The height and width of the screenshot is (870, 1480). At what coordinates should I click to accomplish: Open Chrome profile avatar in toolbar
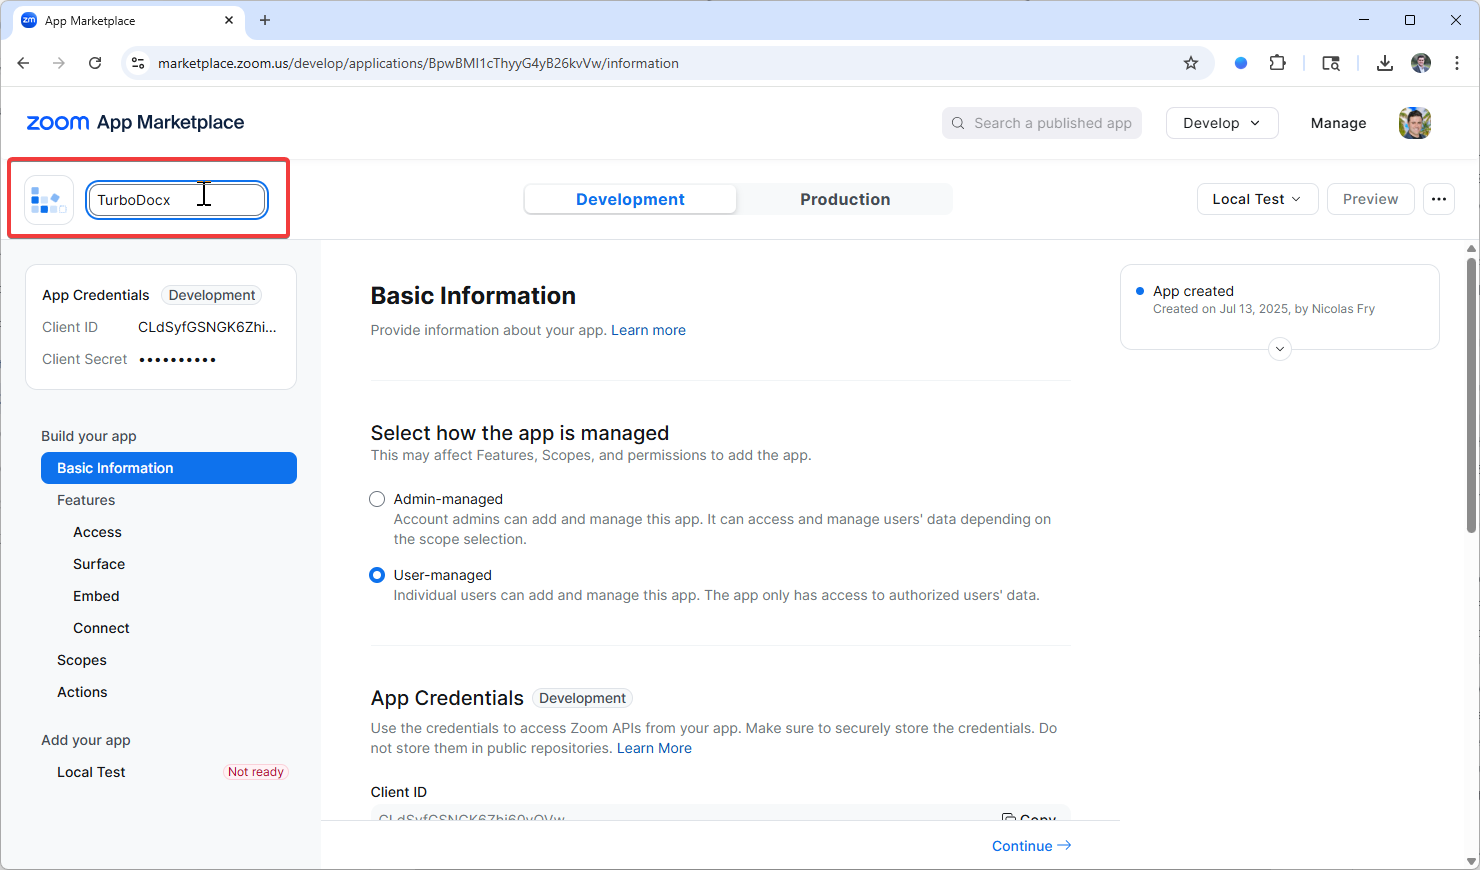[1421, 63]
